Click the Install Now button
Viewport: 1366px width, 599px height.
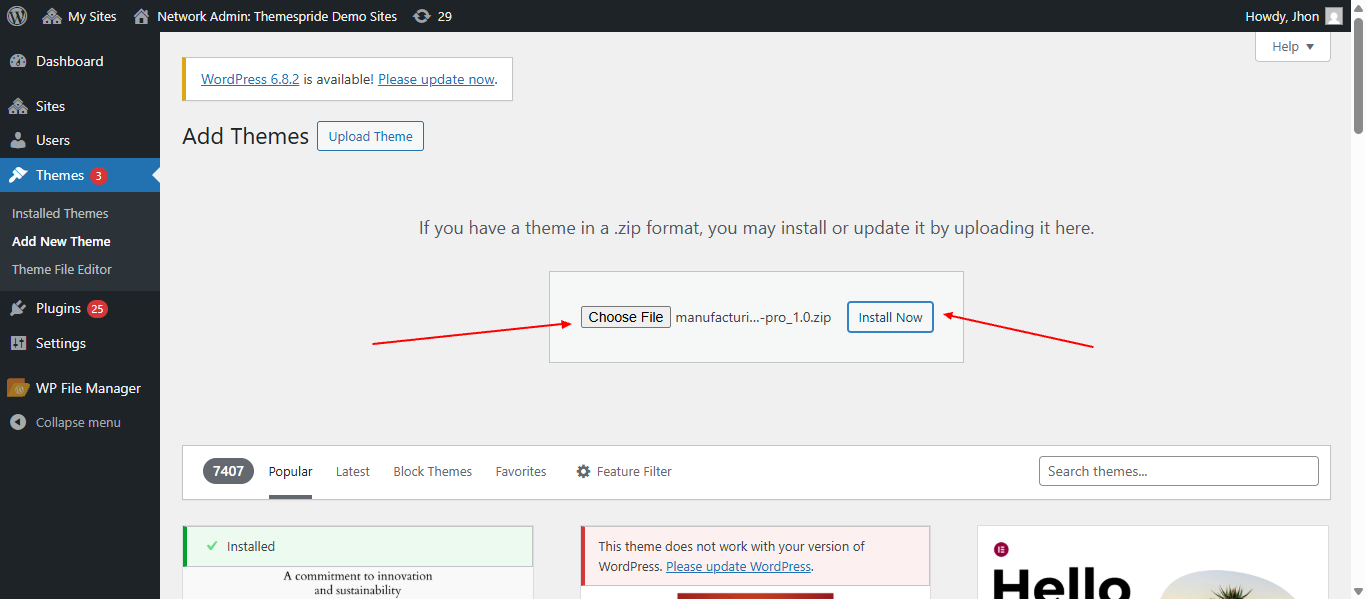(x=890, y=317)
